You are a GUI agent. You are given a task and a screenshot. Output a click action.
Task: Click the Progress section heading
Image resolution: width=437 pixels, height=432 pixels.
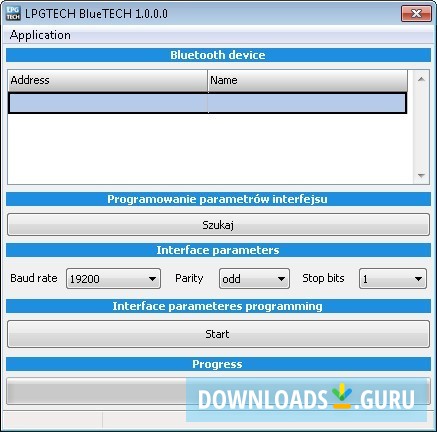218,364
